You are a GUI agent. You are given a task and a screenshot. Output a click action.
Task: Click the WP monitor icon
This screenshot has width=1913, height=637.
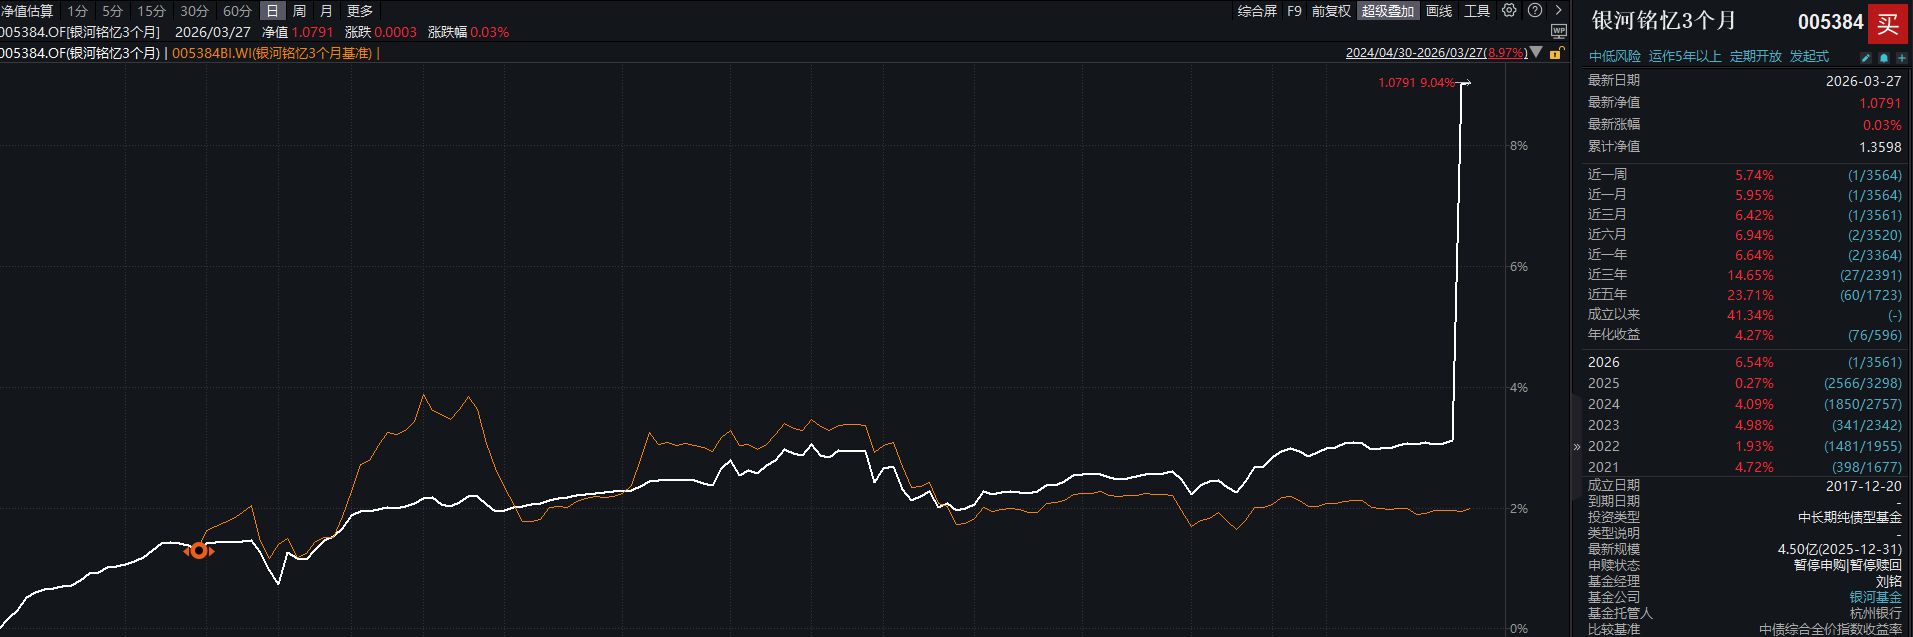point(1558,32)
